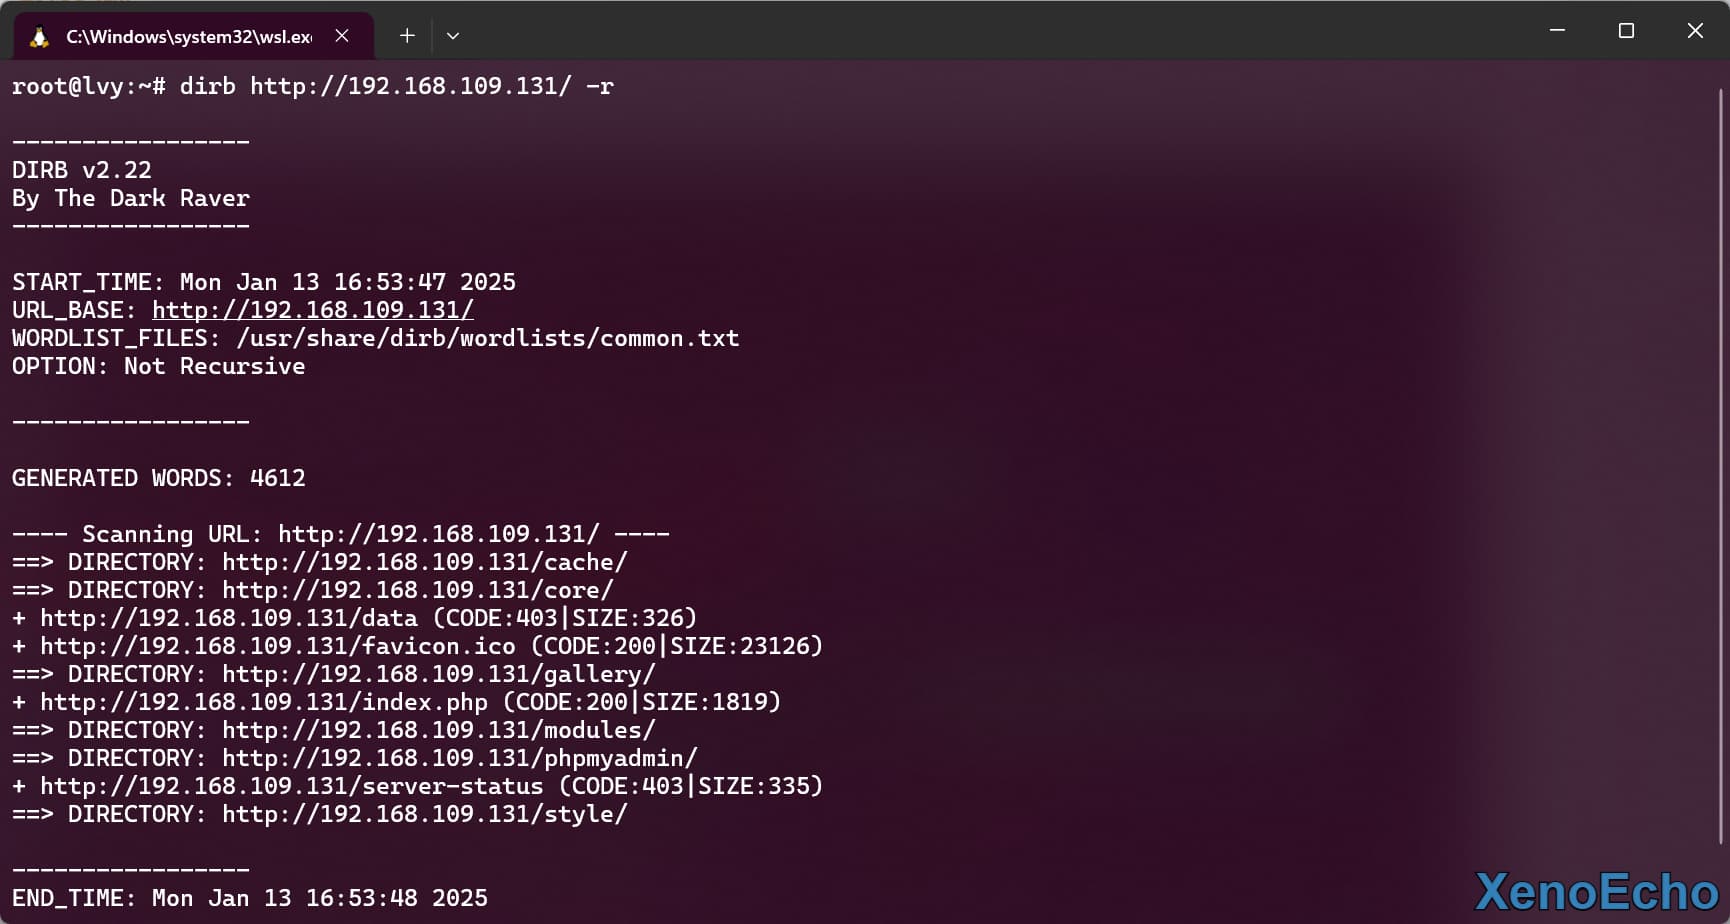This screenshot has width=1730, height=924.
Task: Click the phpmyadmin directory URL
Action: coord(459,758)
